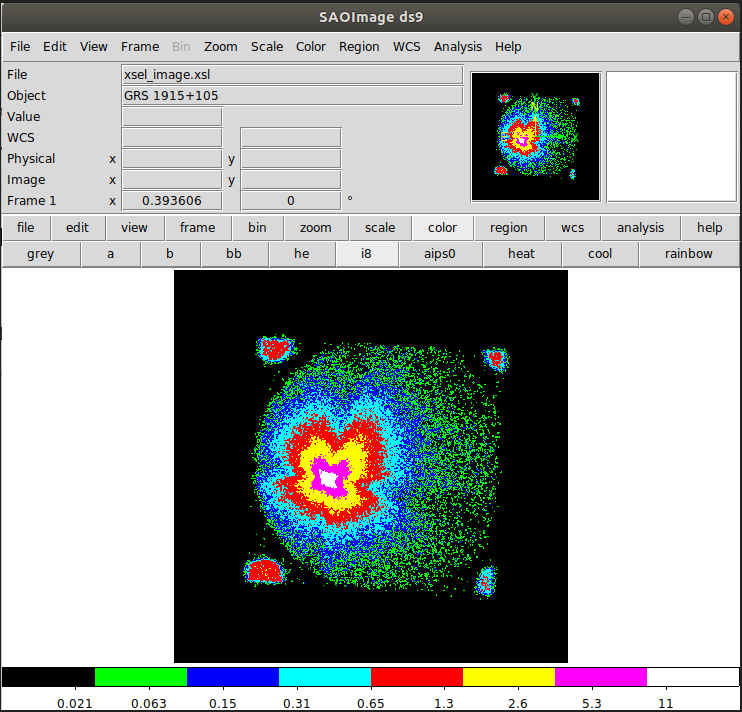The height and width of the screenshot is (712, 742).
Task: Click the 'file' buttonbar button
Action: (x=26, y=228)
